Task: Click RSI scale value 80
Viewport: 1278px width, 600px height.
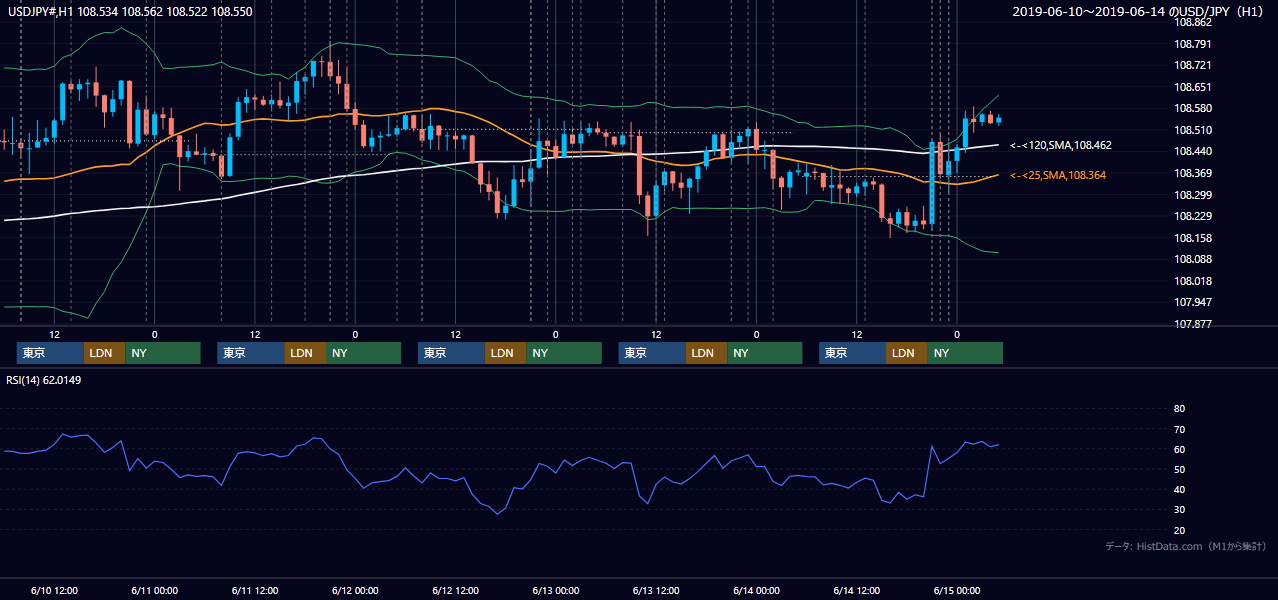Action: [x=1179, y=409]
